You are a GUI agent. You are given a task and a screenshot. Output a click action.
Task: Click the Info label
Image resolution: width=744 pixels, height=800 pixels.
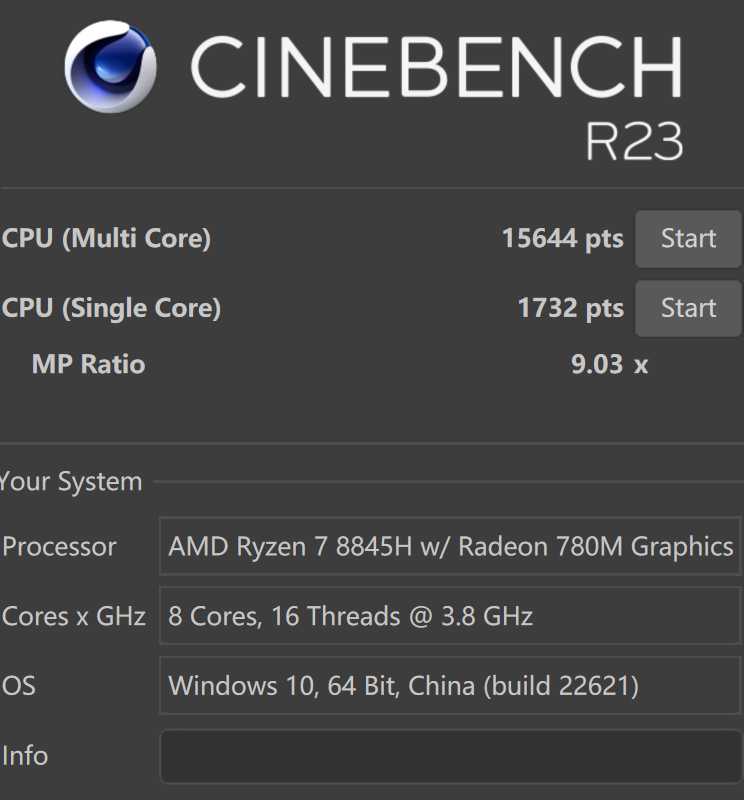click(x=25, y=756)
